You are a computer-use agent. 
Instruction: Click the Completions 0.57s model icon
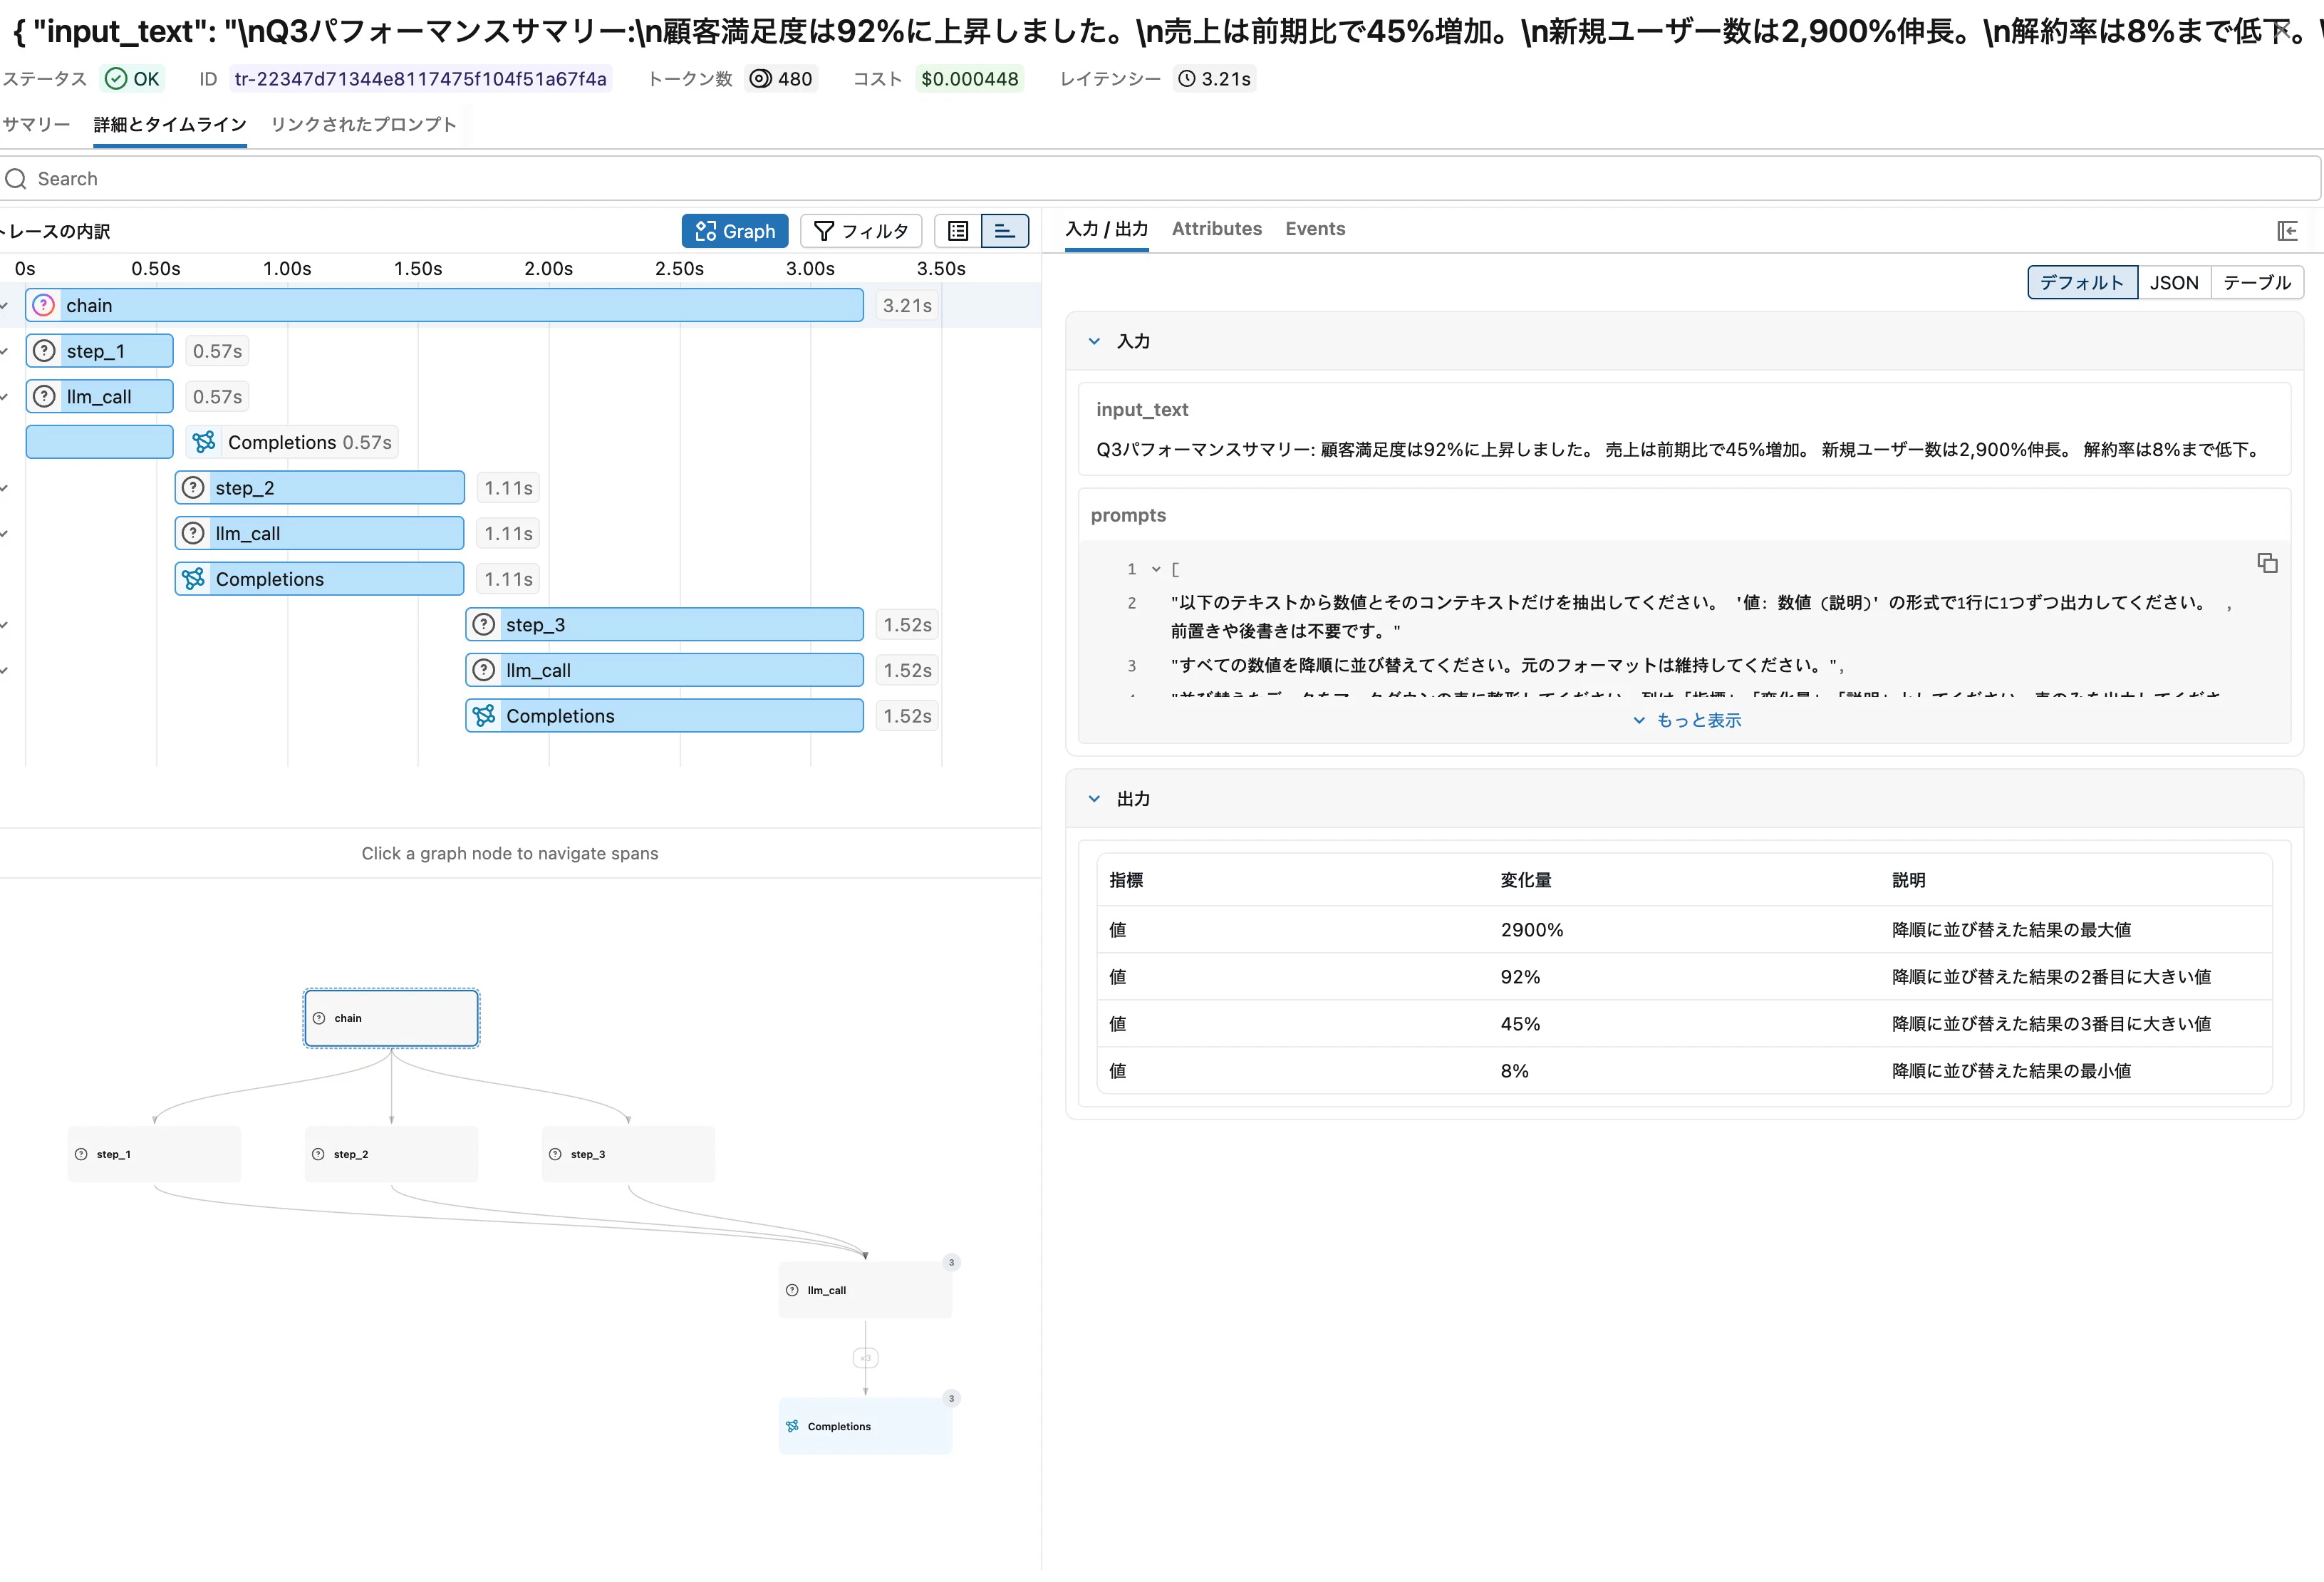(x=204, y=442)
